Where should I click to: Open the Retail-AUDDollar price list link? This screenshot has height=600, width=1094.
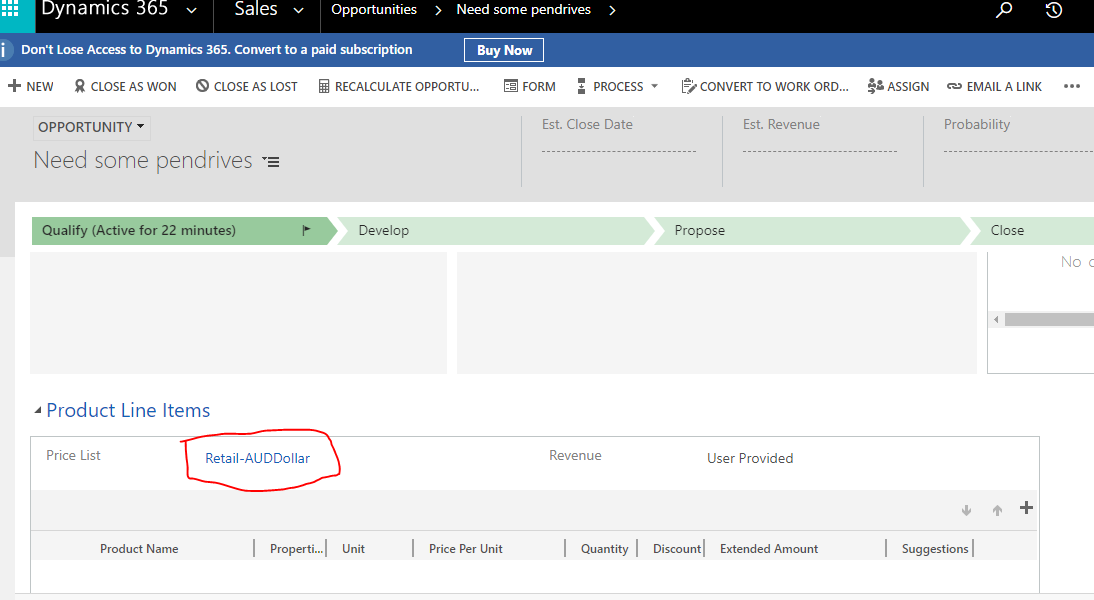click(257, 458)
